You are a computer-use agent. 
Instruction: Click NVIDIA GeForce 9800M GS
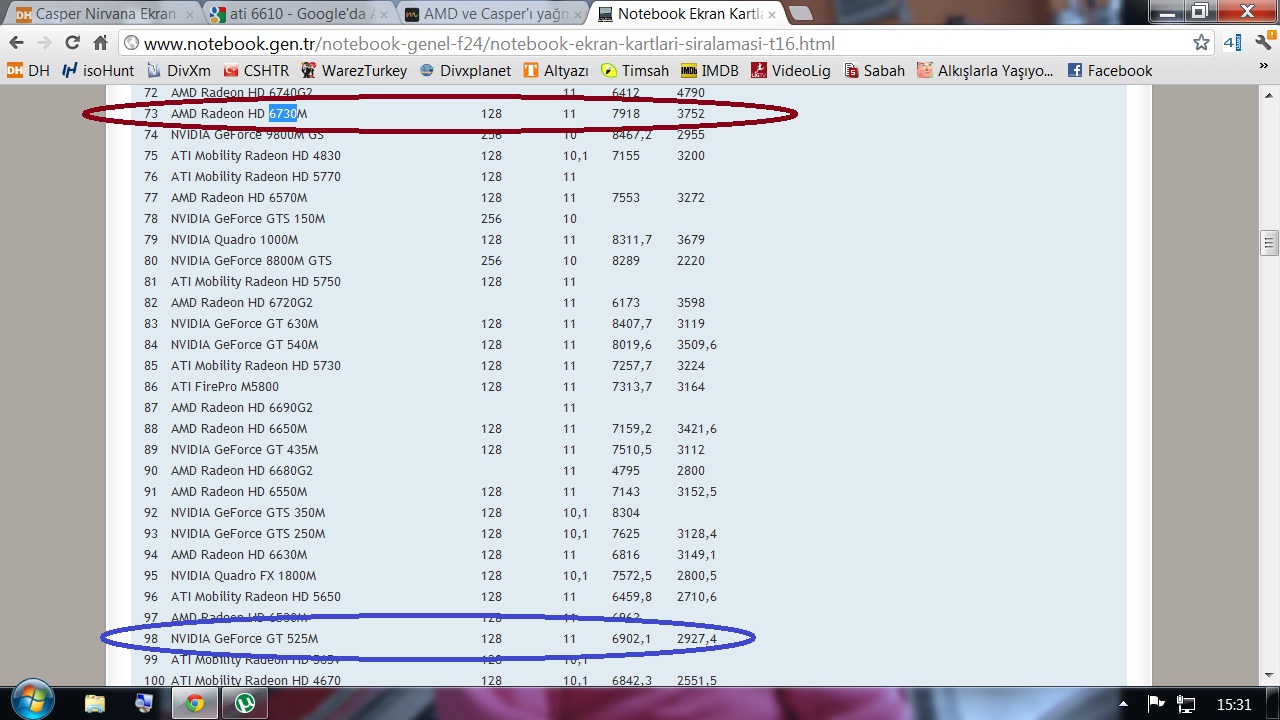[247, 135]
